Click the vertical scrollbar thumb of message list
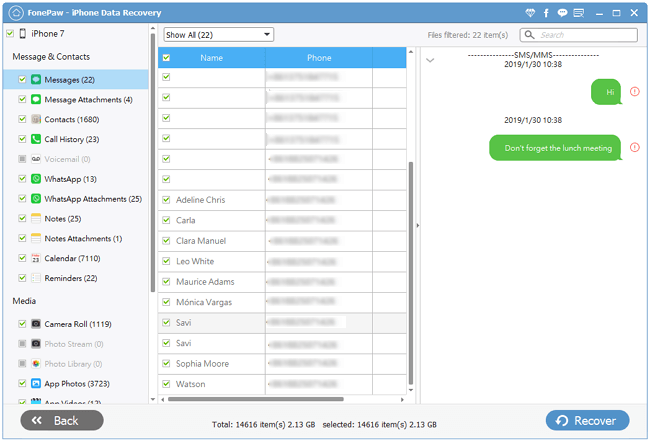Screen dimensions: 650x441 (411, 274)
